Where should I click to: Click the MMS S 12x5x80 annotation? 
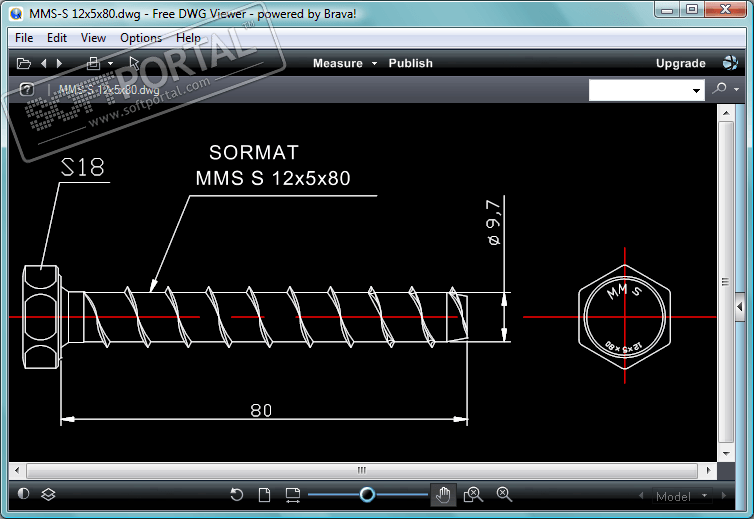coord(273,178)
